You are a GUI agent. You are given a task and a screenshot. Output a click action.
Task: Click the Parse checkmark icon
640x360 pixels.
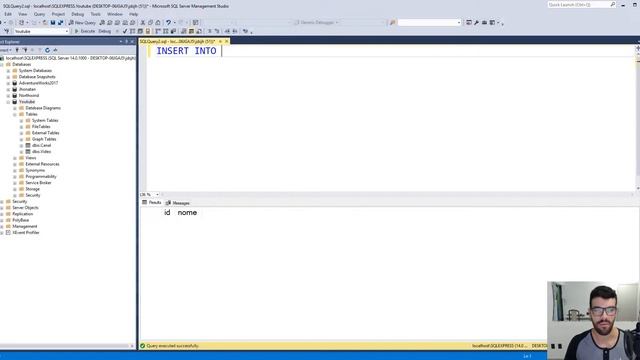125,31
